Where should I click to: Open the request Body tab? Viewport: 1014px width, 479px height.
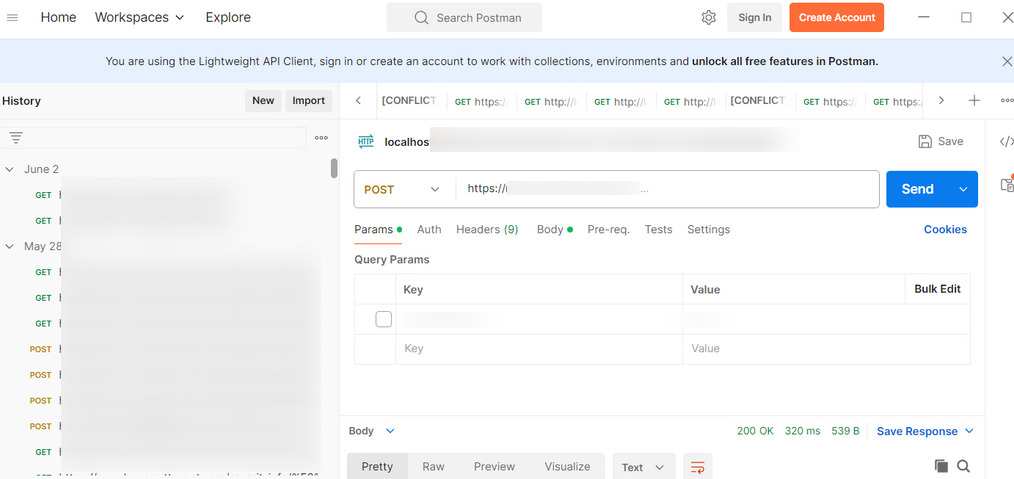554,229
